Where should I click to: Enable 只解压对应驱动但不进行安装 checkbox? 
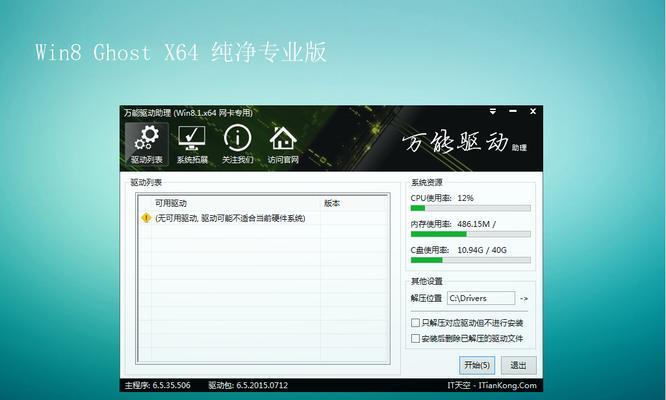[415, 323]
